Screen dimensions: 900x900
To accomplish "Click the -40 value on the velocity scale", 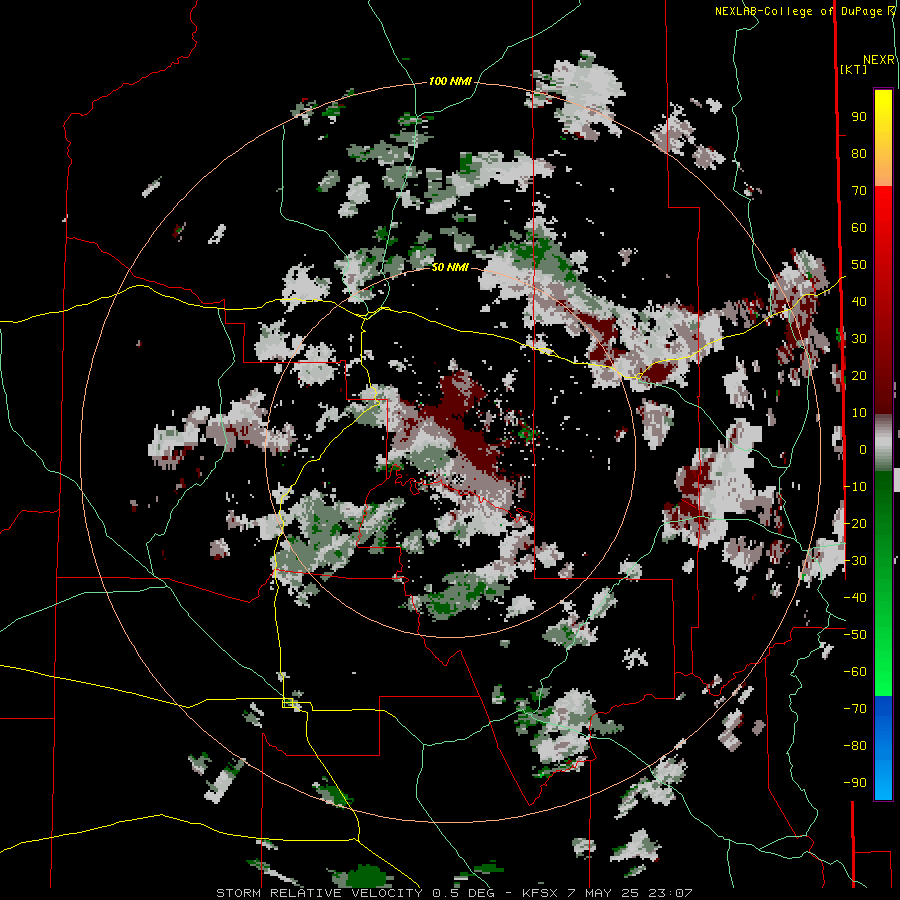I will [x=855, y=598].
